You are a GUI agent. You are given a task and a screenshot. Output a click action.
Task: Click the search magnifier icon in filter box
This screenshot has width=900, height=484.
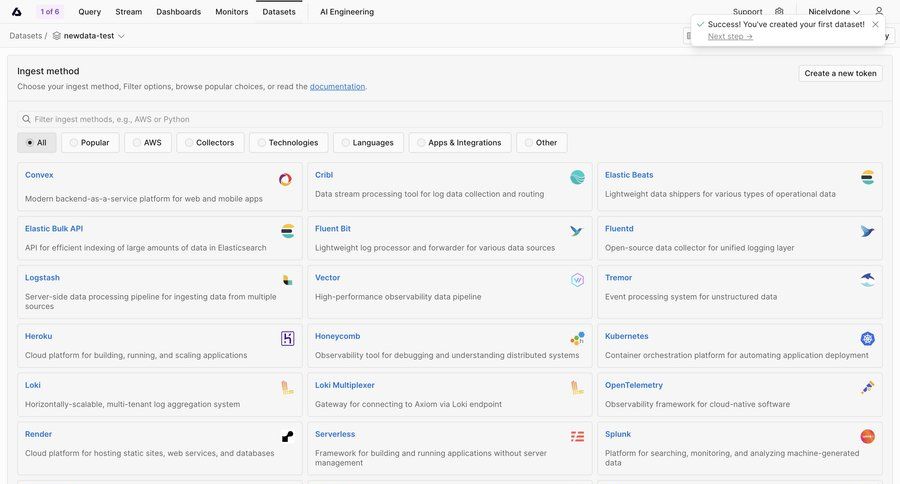click(x=26, y=119)
